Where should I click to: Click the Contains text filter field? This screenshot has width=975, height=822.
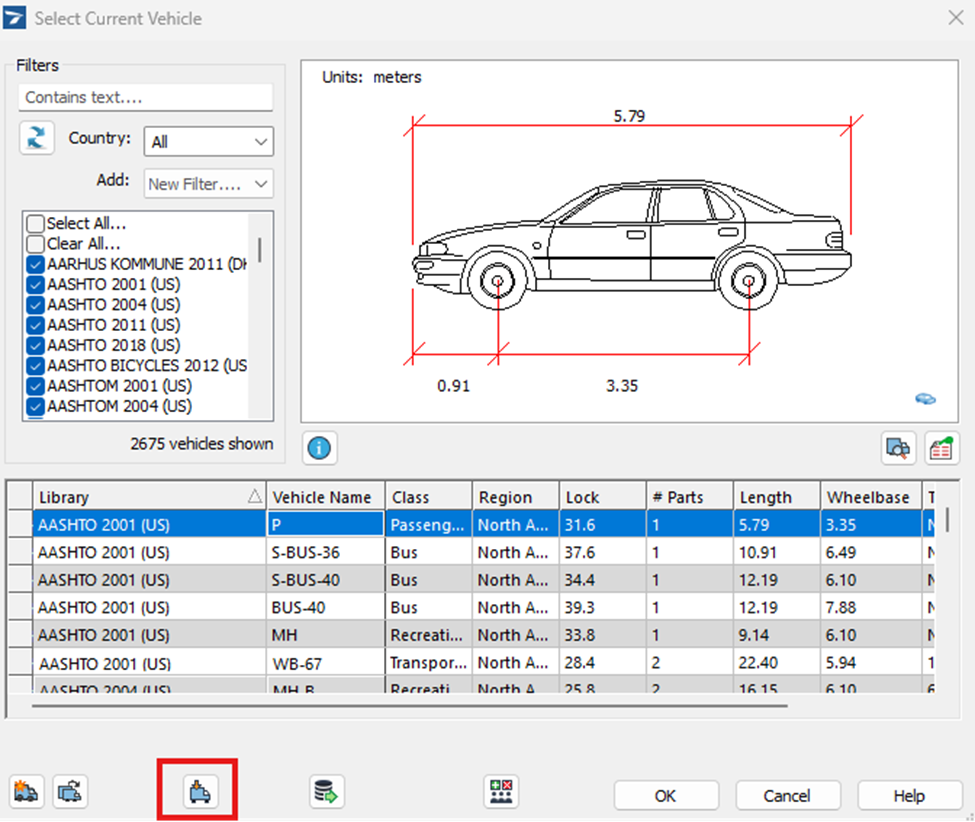(x=145, y=97)
